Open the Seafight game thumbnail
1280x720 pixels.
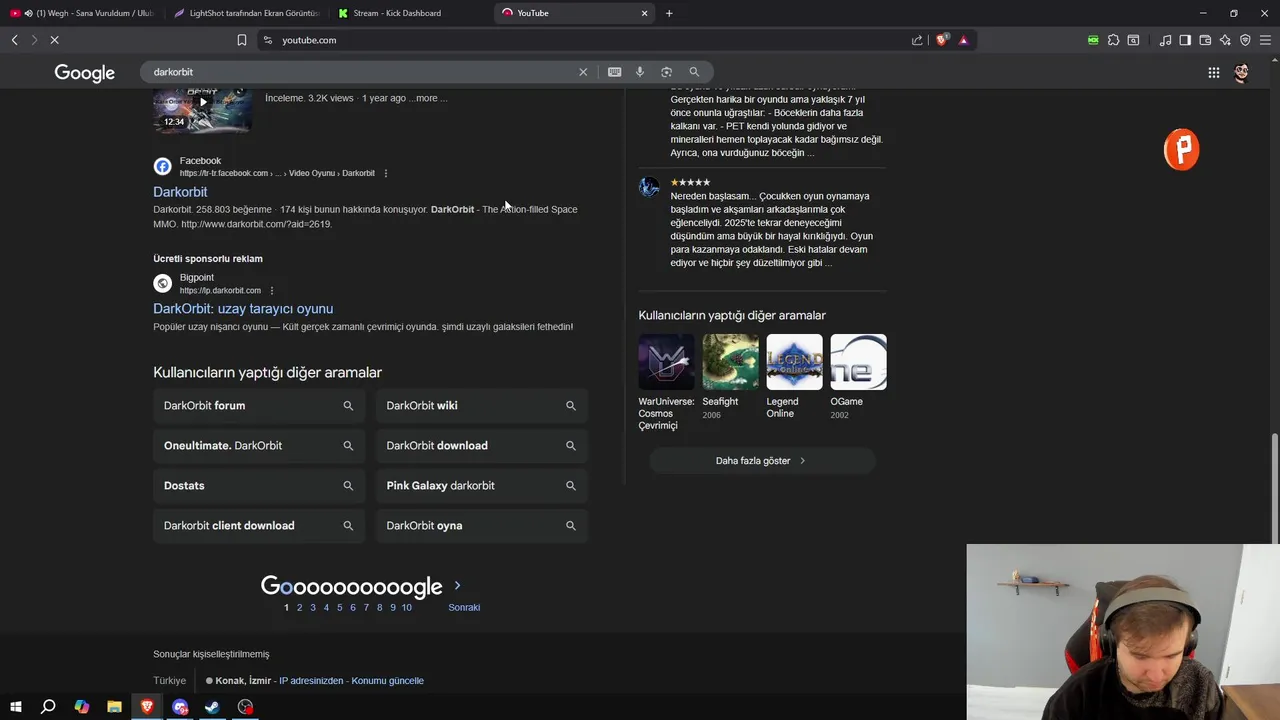click(x=730, y=362)
